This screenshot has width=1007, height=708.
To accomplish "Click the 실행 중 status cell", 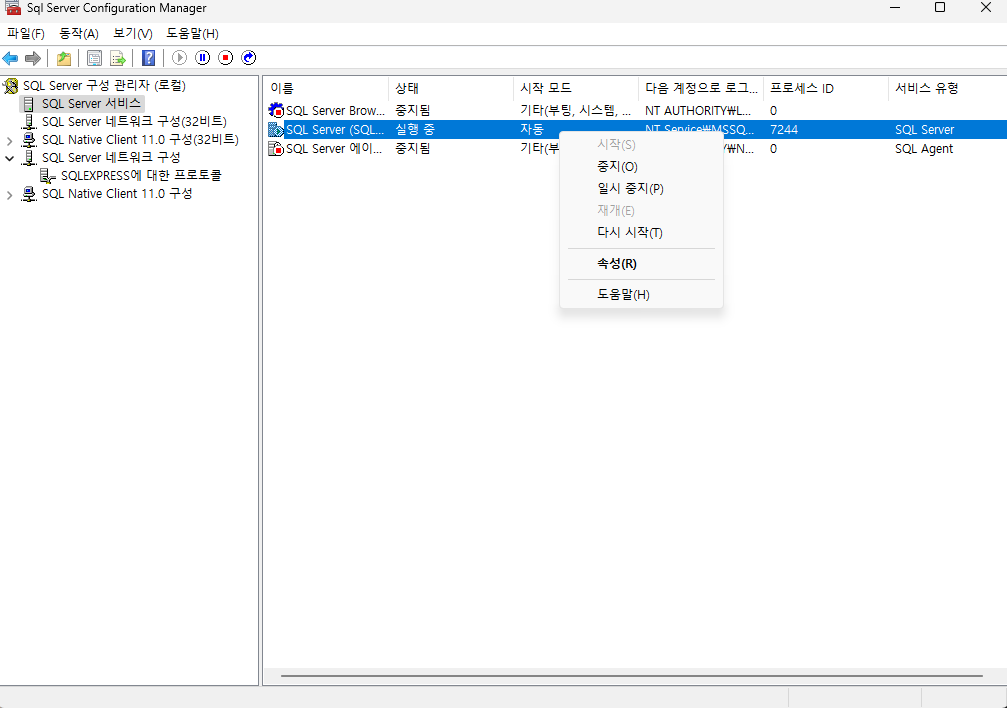I will 415,129.
